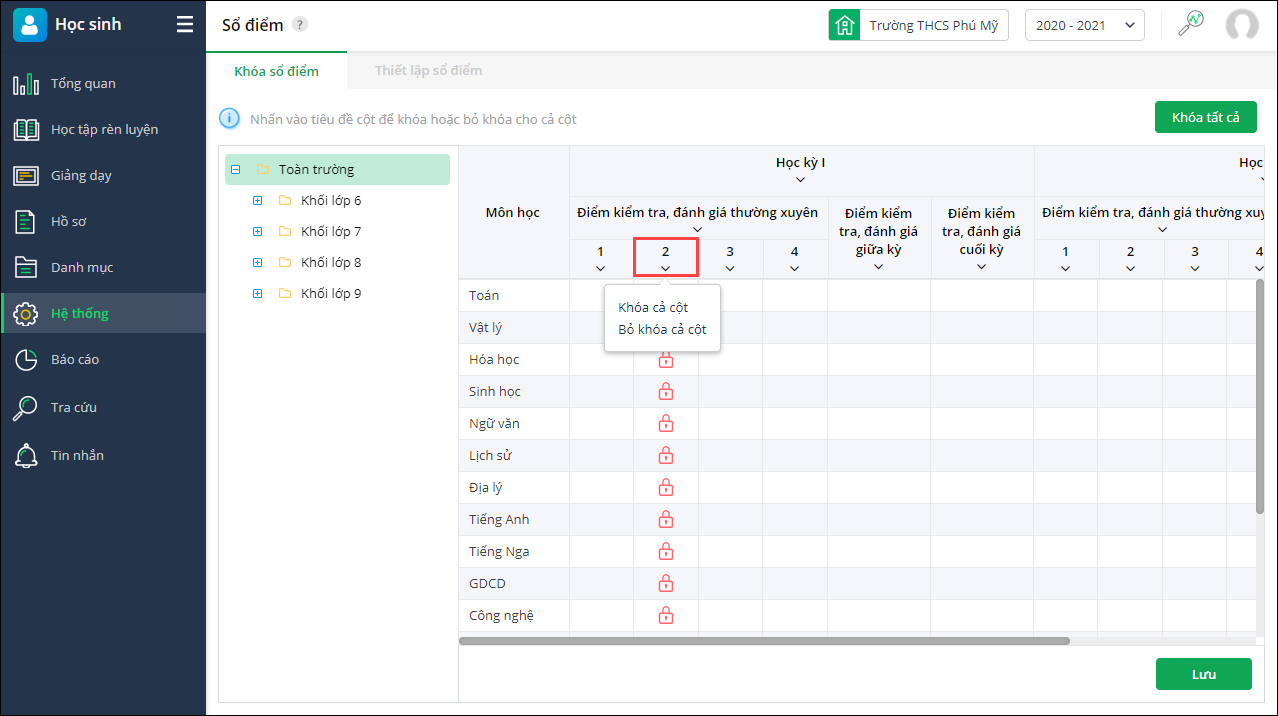The width and height of the screenshot is (1278, 716).
Task: Open the search analytics magnifier icon
Action: tap(1190, 24)
